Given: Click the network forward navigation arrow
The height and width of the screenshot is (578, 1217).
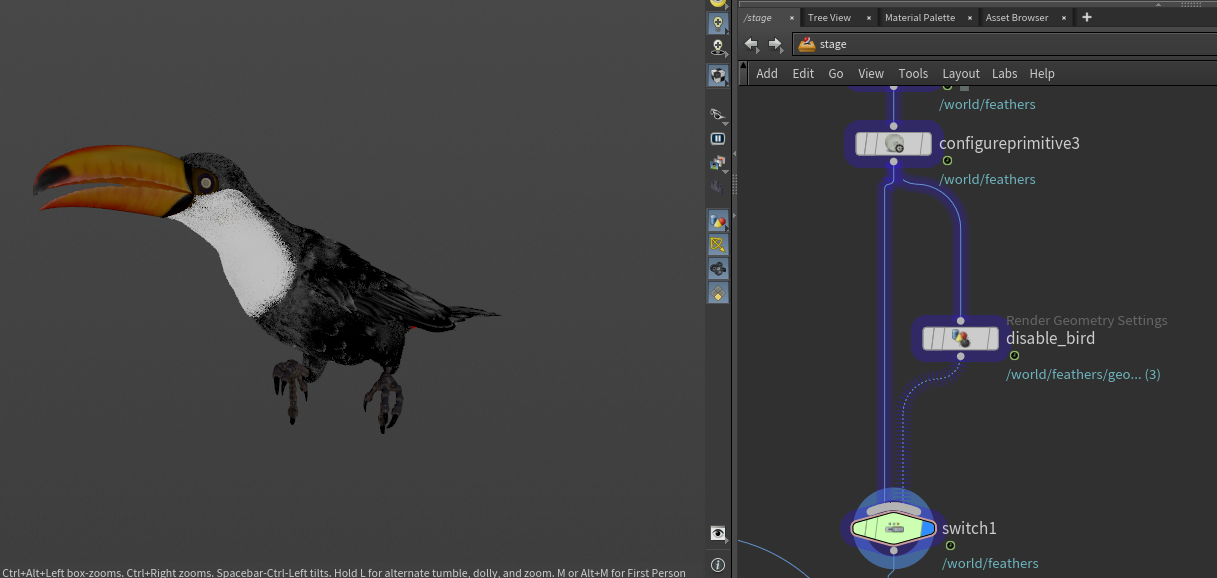Looking at the screenshot, I should coord(775,44).
